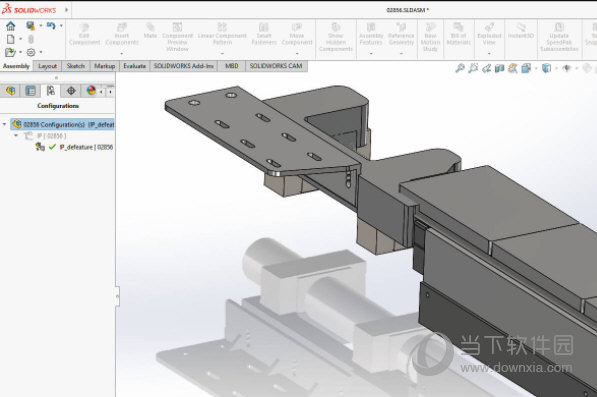Open the New document dropdown arrow
The image size is (597, 397).
pos(21,39)
